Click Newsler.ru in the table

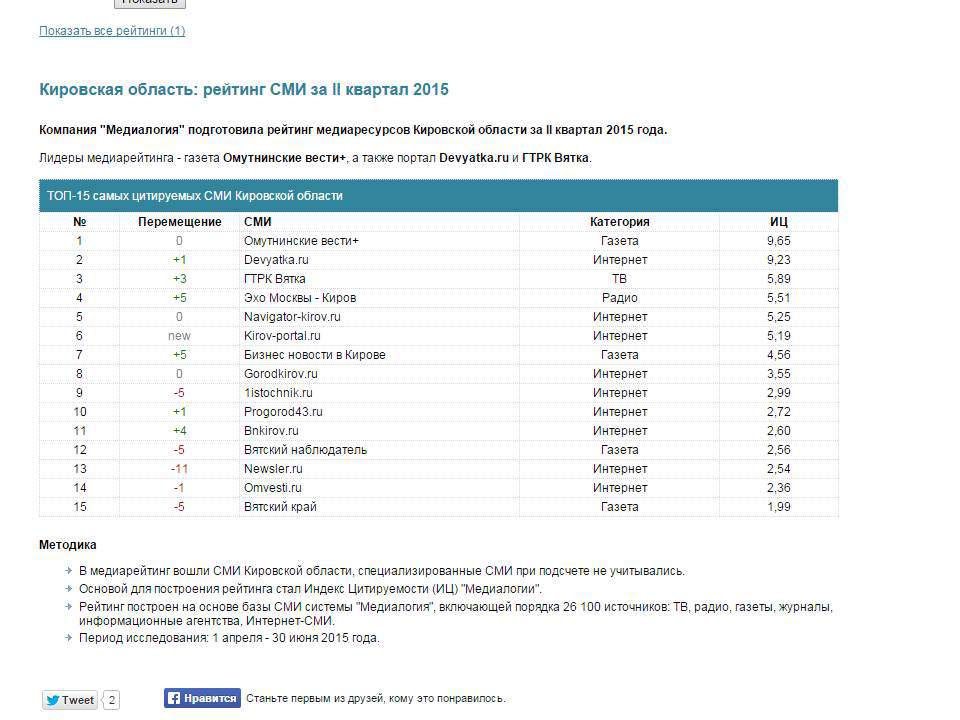[273, 469]
